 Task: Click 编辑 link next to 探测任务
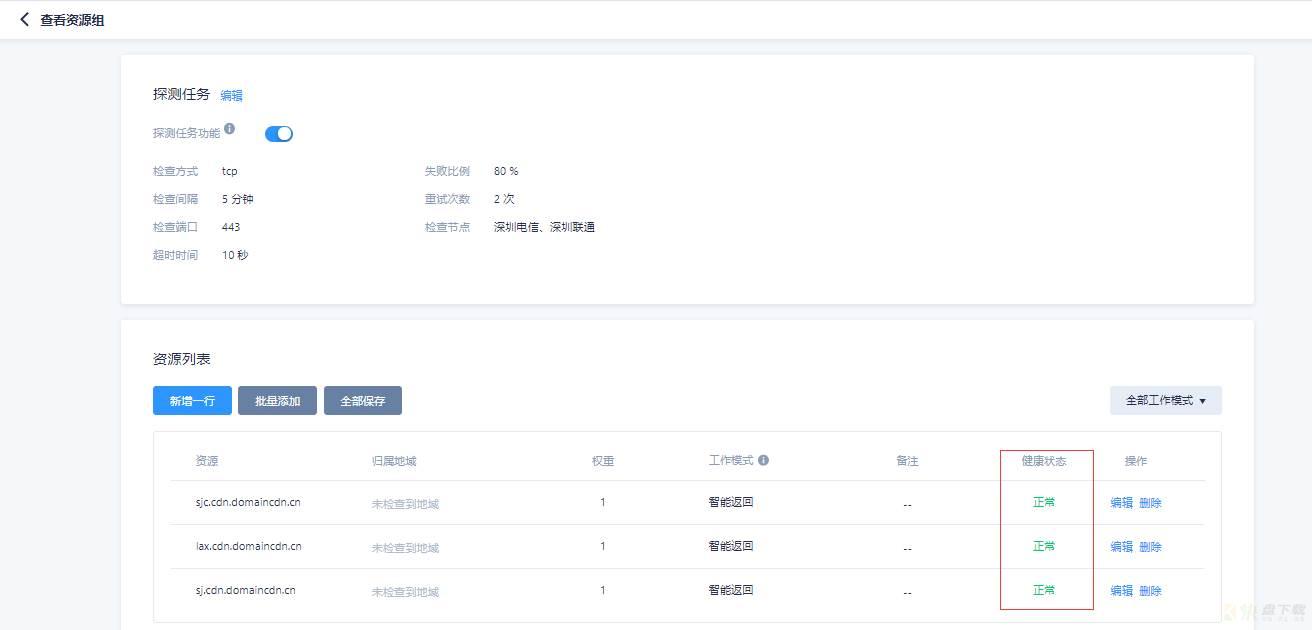pos(231,96)
